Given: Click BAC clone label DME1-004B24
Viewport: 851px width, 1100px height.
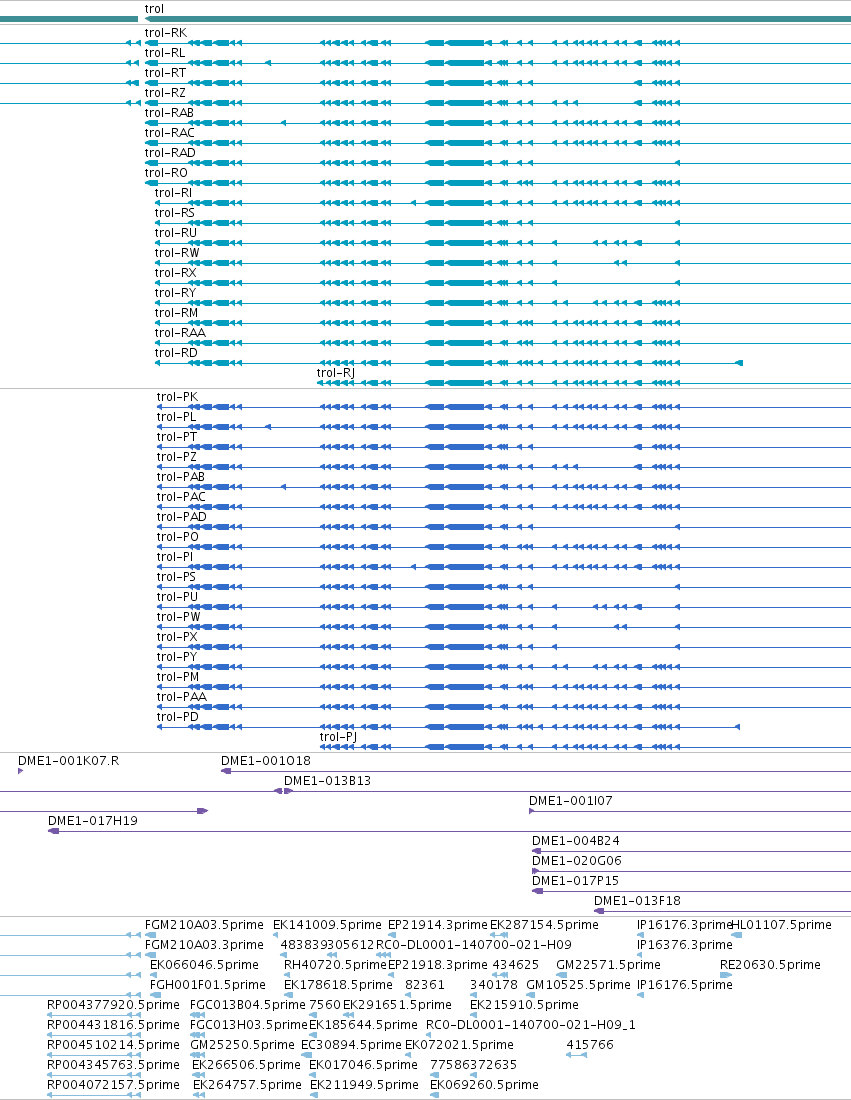Looking at the screenshot, I should pyautogui.click(x=575, y=841).
